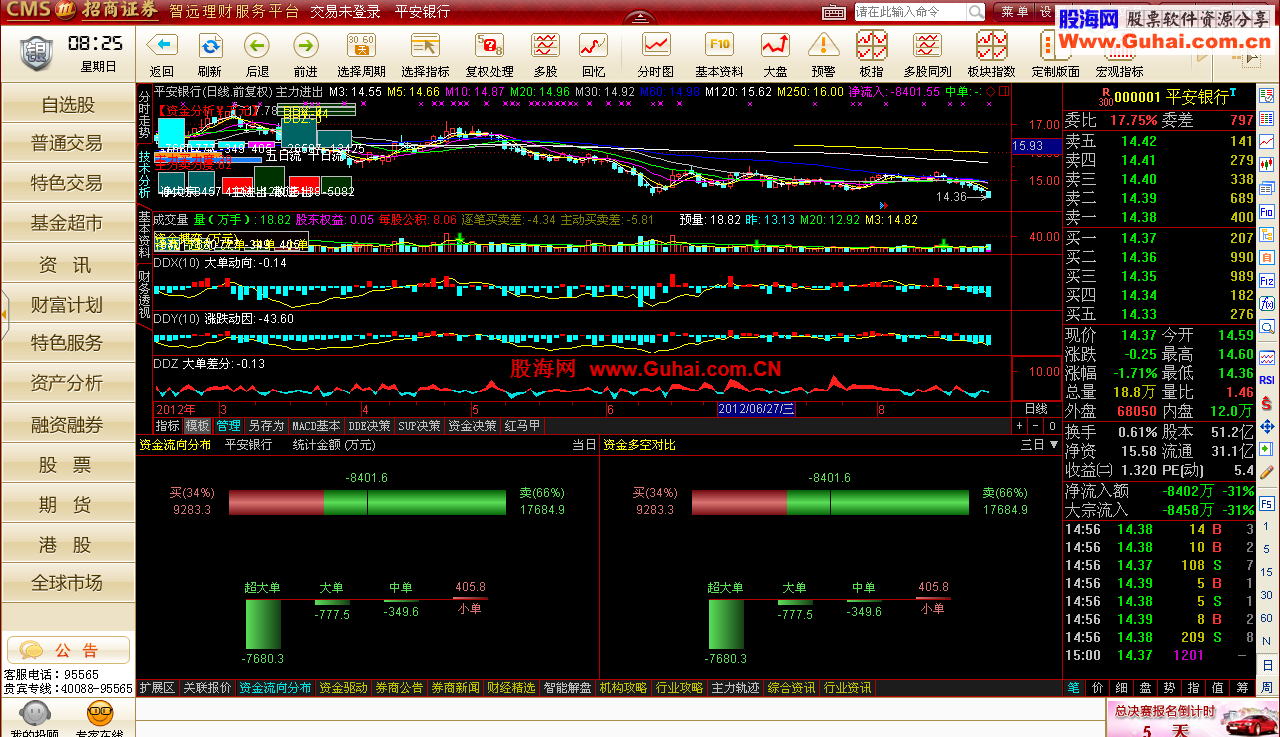Open 选择周期 period selector icon
The height and width of the screenshot is (737, 1280).
361,45
